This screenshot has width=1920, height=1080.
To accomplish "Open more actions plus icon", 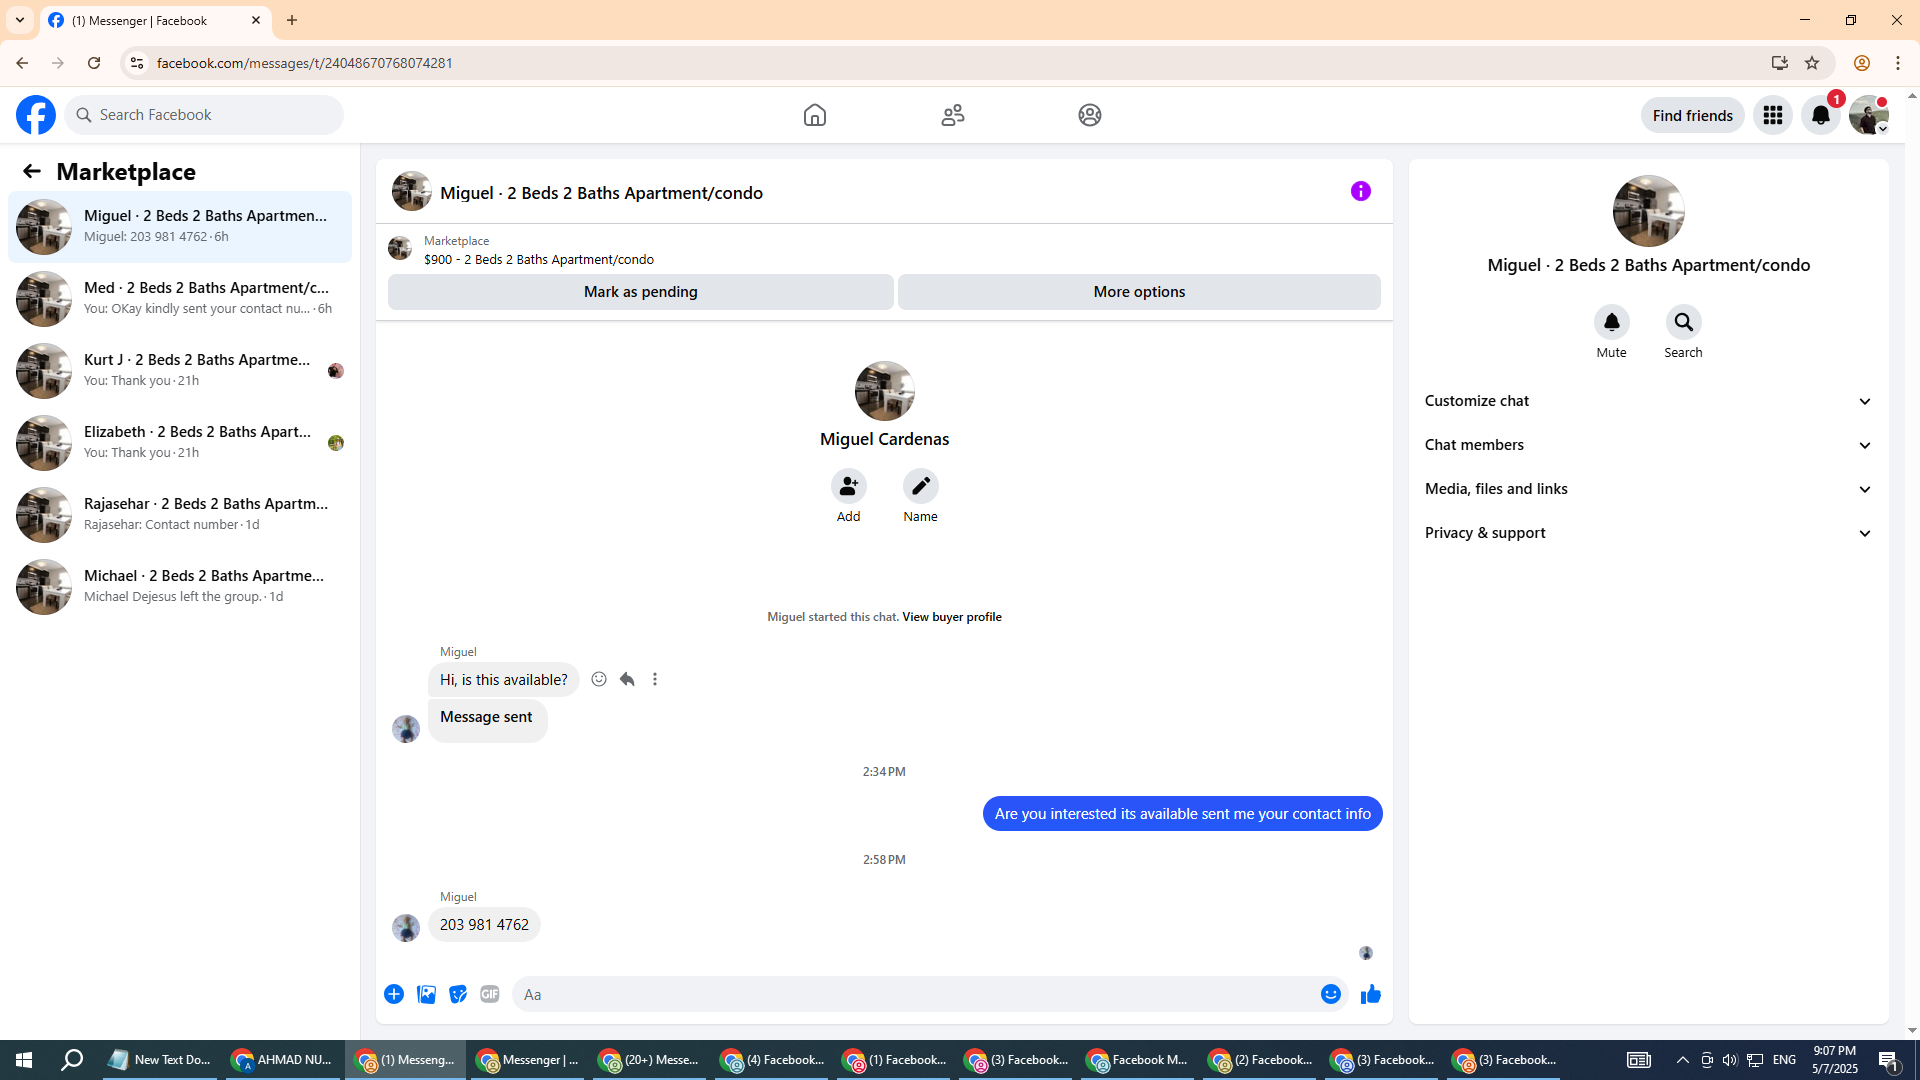I will click(x=394, y=994).
